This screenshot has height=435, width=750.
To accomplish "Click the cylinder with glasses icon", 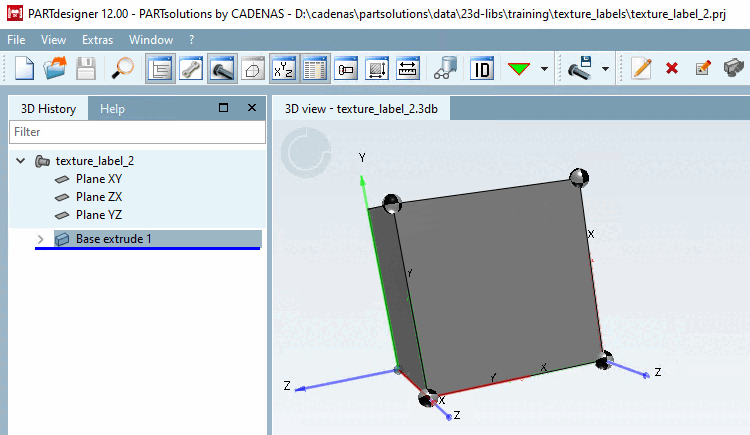I will pos(445,68).
